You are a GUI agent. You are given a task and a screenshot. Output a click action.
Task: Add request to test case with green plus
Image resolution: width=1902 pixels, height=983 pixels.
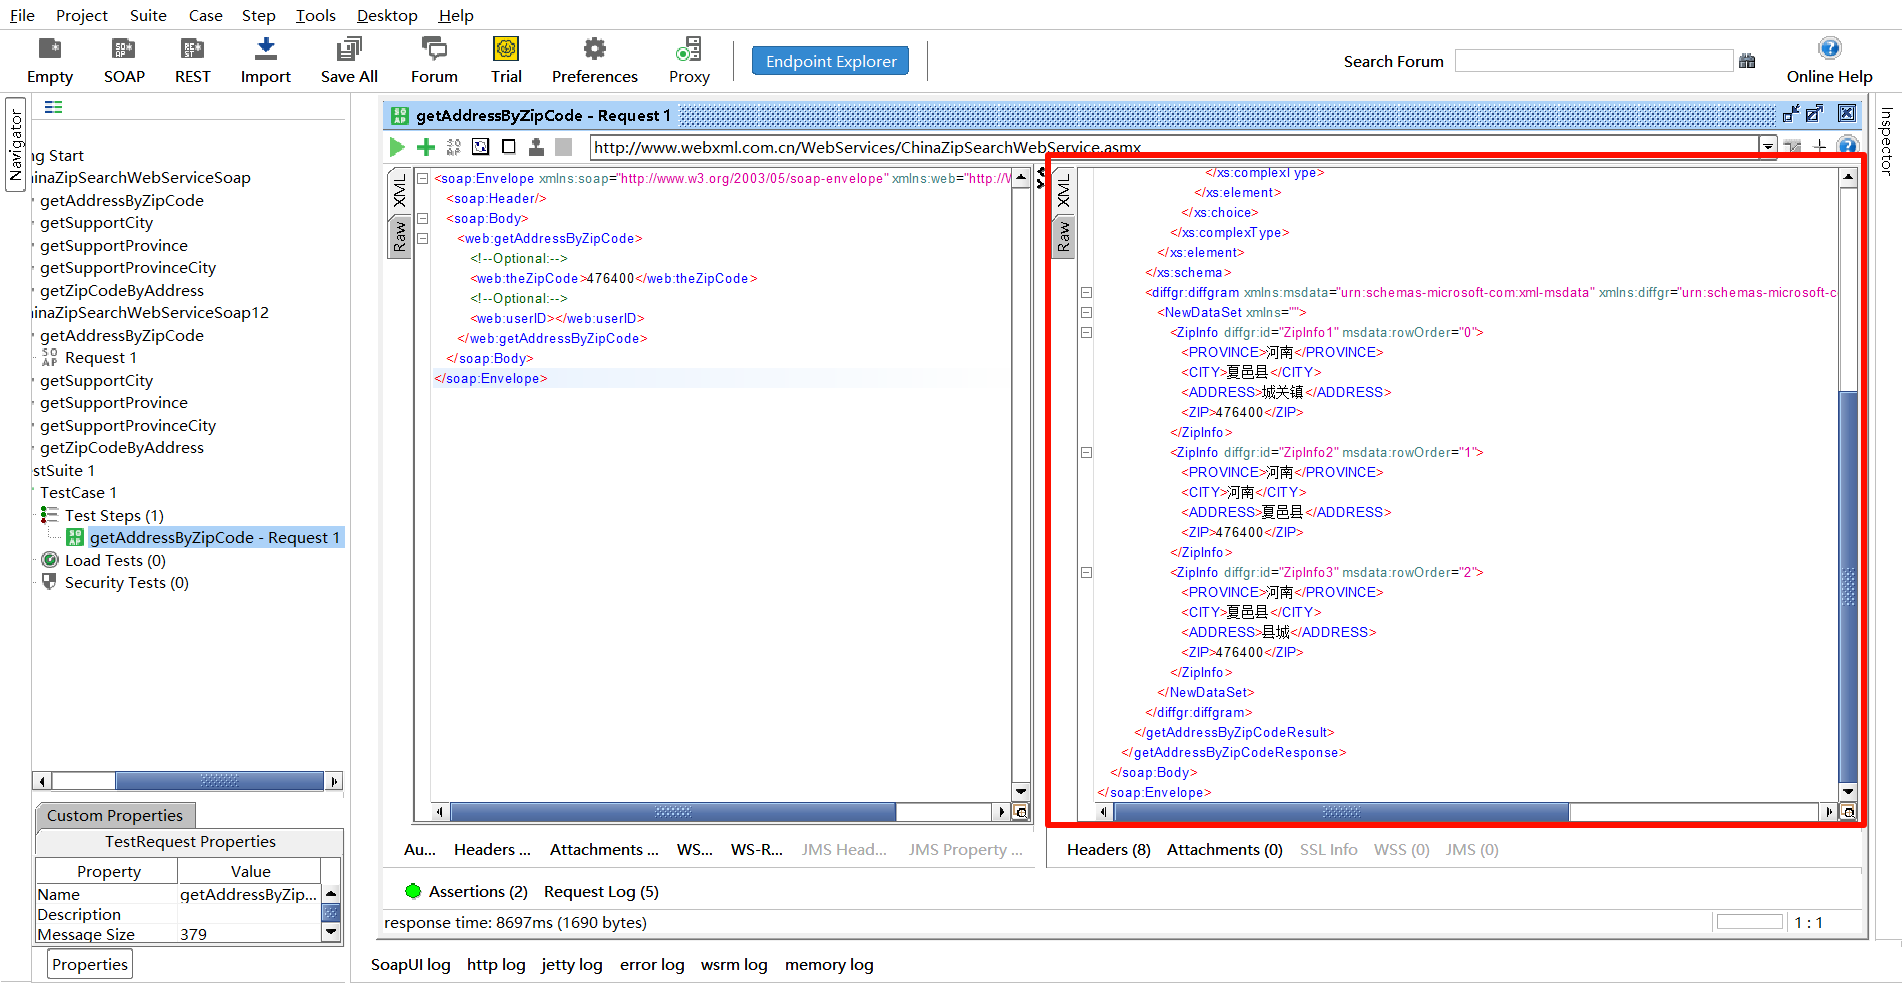click(426, 147)
